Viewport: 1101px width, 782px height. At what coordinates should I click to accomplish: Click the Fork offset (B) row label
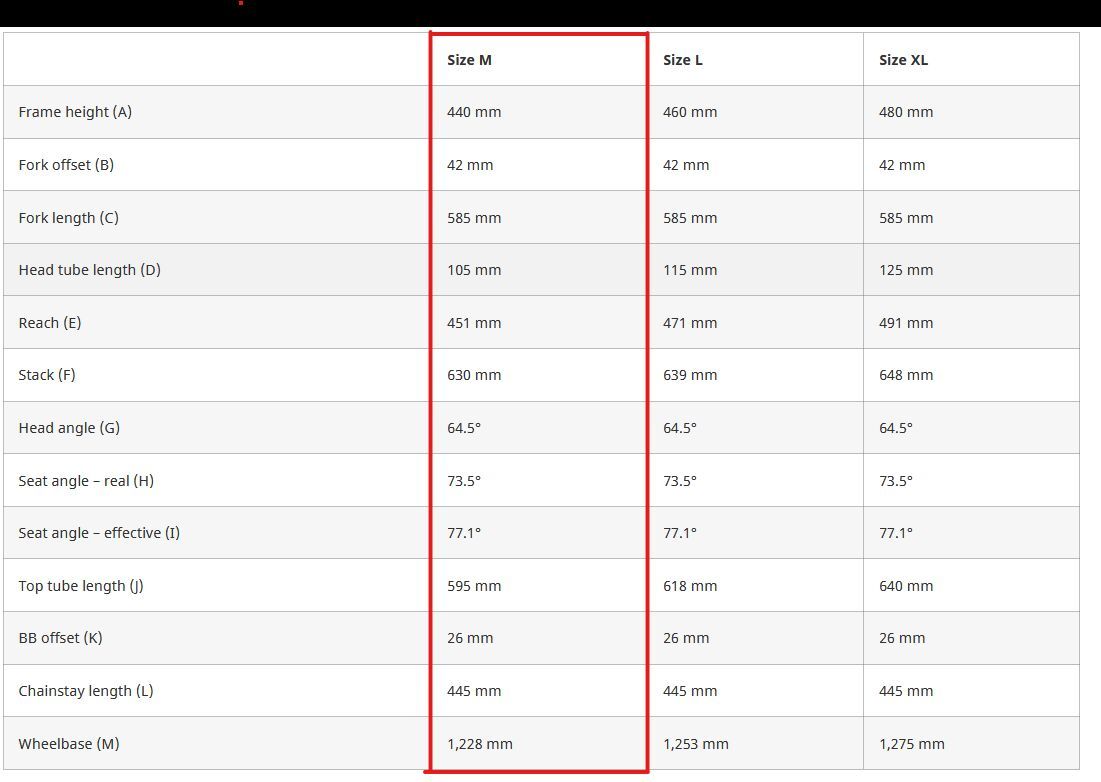tap(66, 165)
